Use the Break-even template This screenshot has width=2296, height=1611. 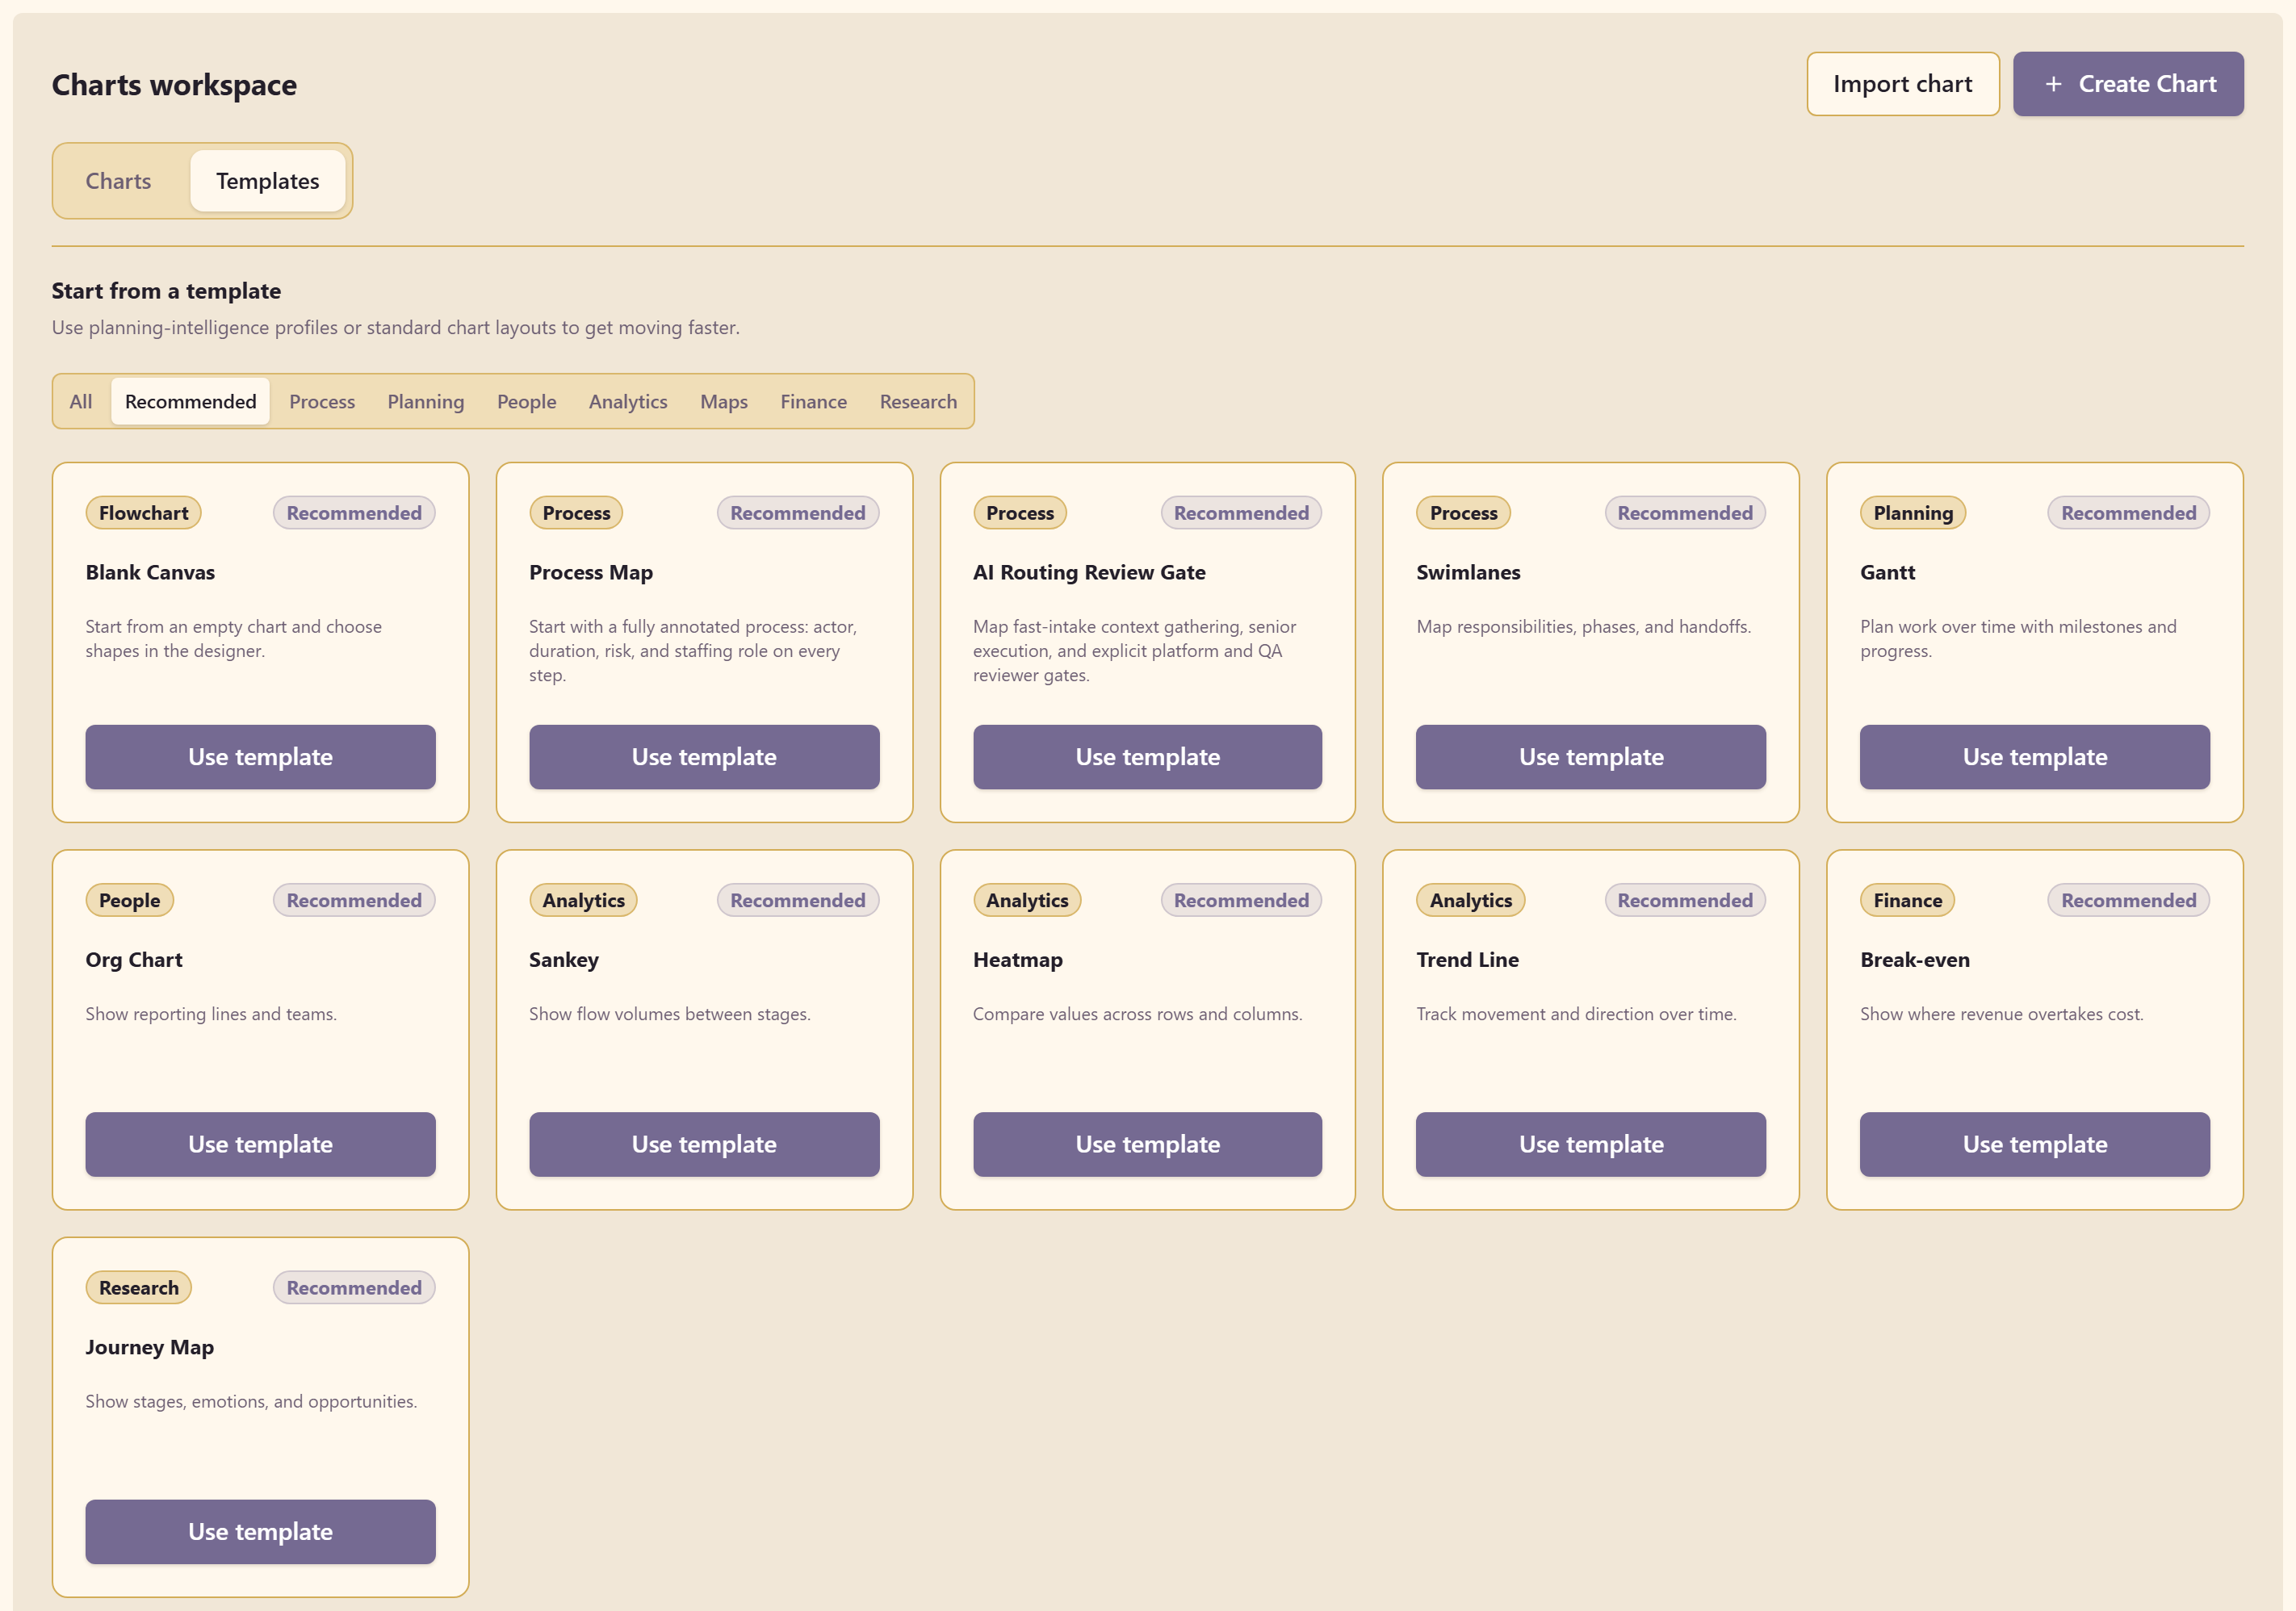2035,1144
